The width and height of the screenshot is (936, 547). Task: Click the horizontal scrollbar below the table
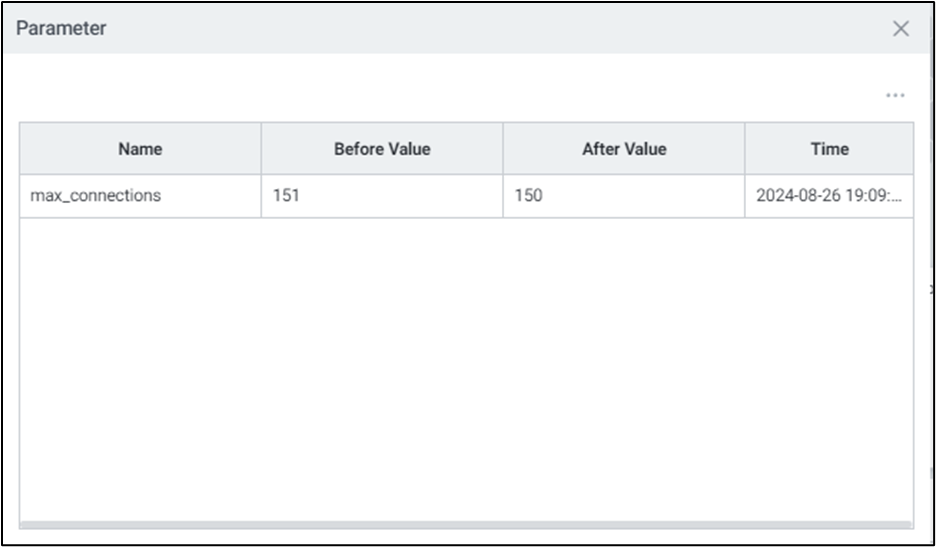465,524
